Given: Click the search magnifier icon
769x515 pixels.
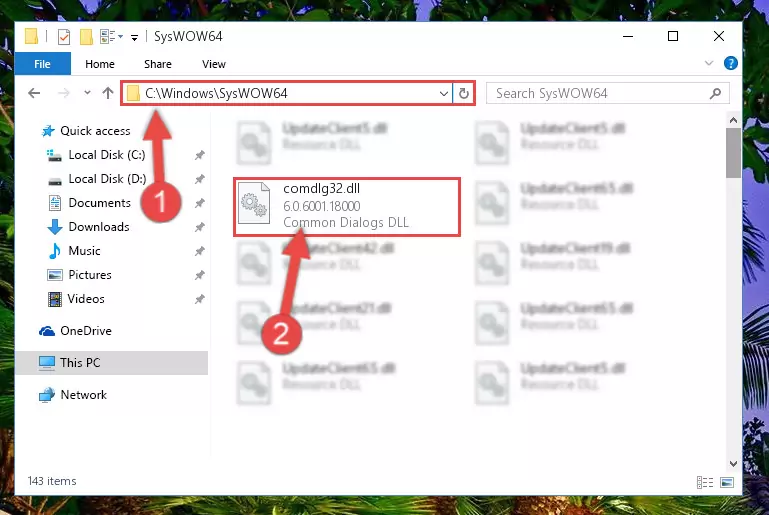Looking at the screenshot, I should tap(716, 93).
